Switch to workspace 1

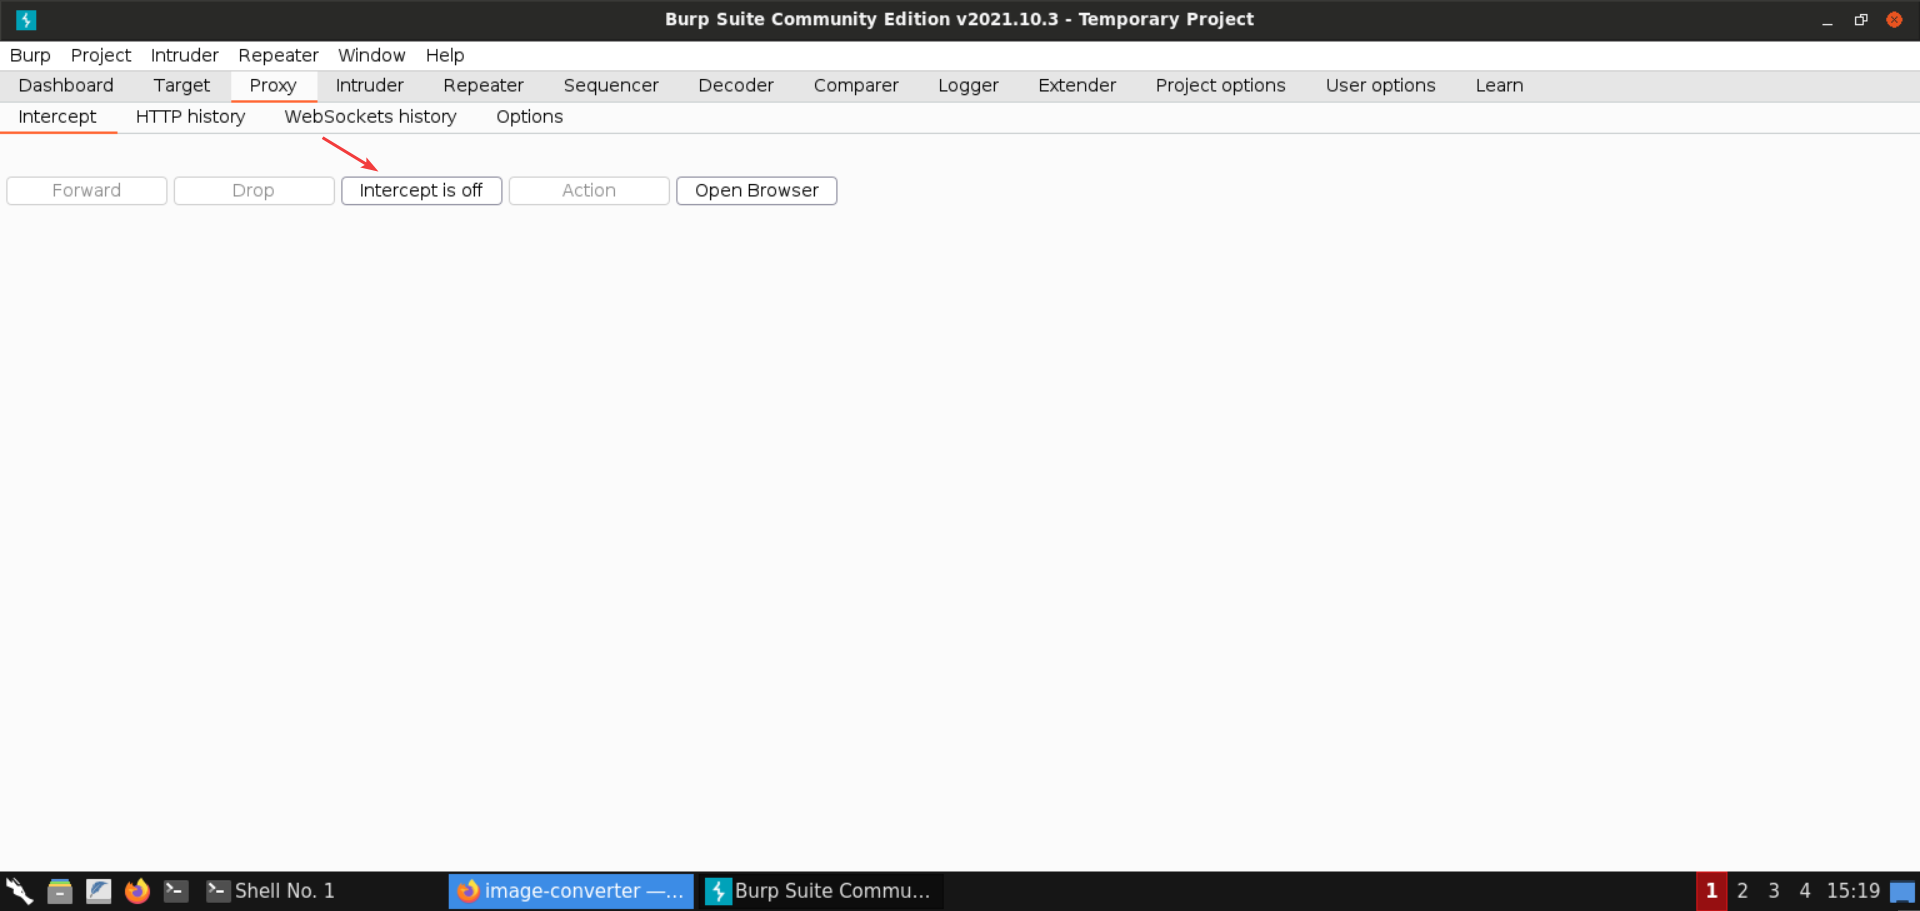click(x=1711, y=891)
